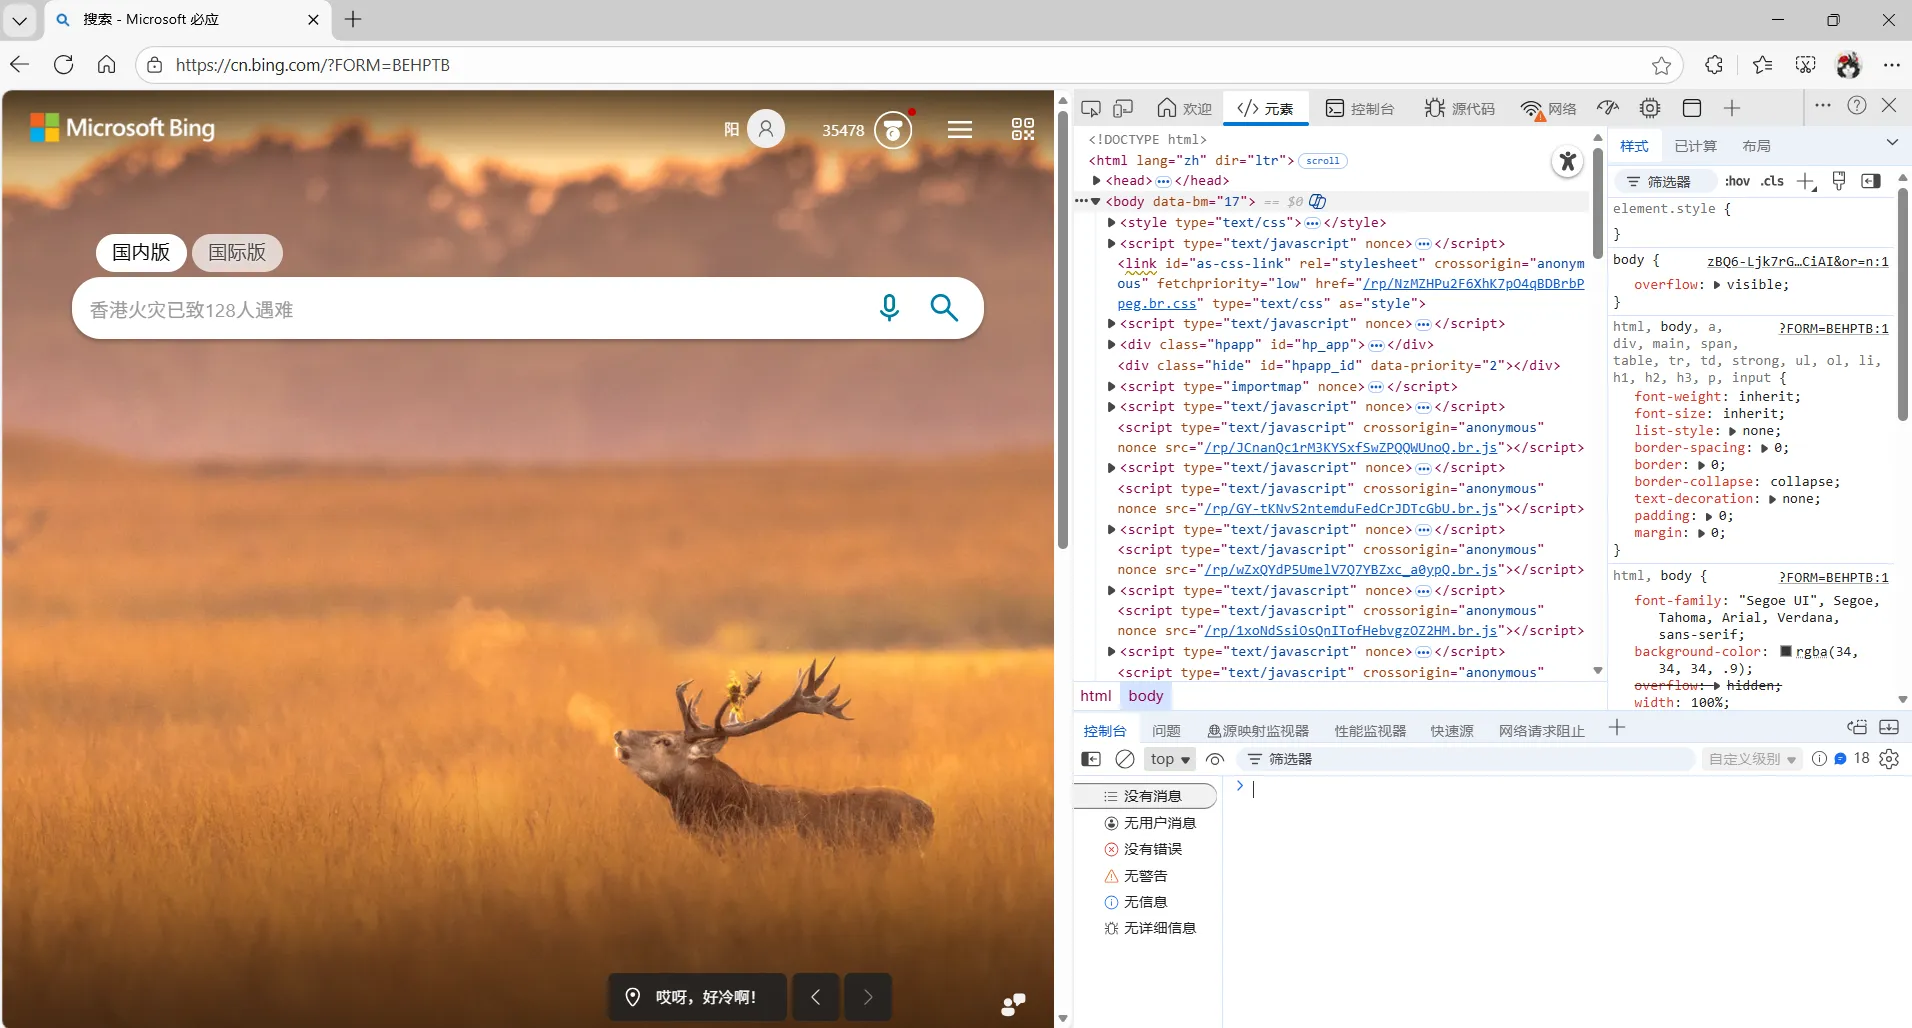Open console settings gear

click(x=1888, y=759)
